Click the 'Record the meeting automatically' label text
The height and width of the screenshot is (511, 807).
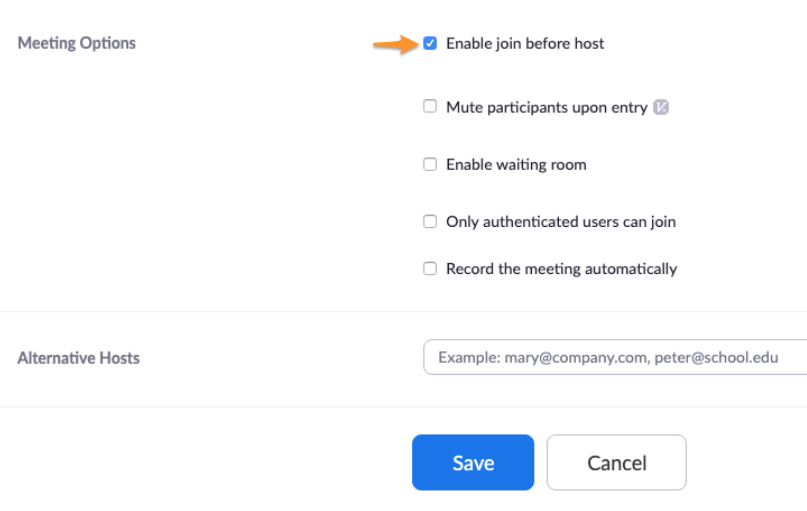[561, 268]
